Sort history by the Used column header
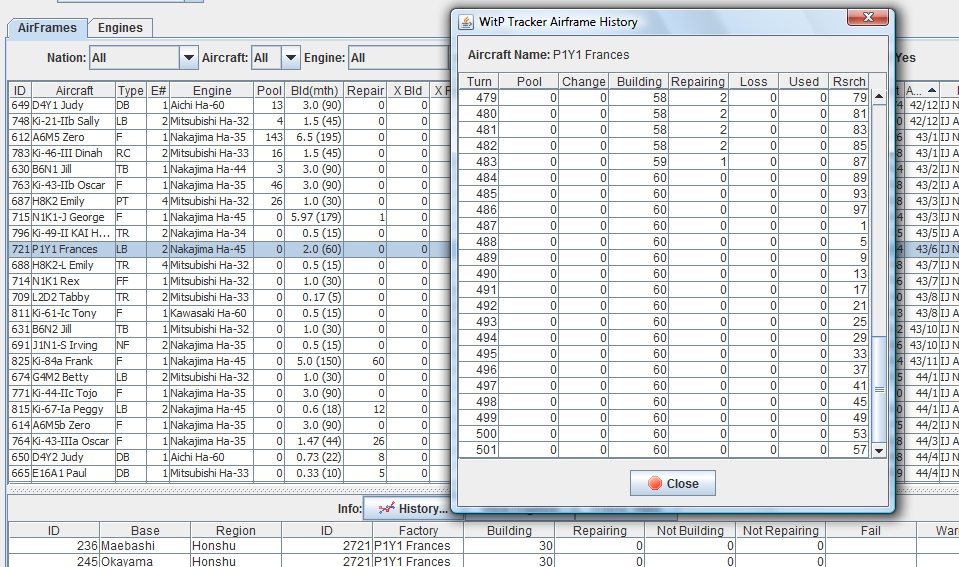This screenshot has width=959, height=567. (803, 81)
